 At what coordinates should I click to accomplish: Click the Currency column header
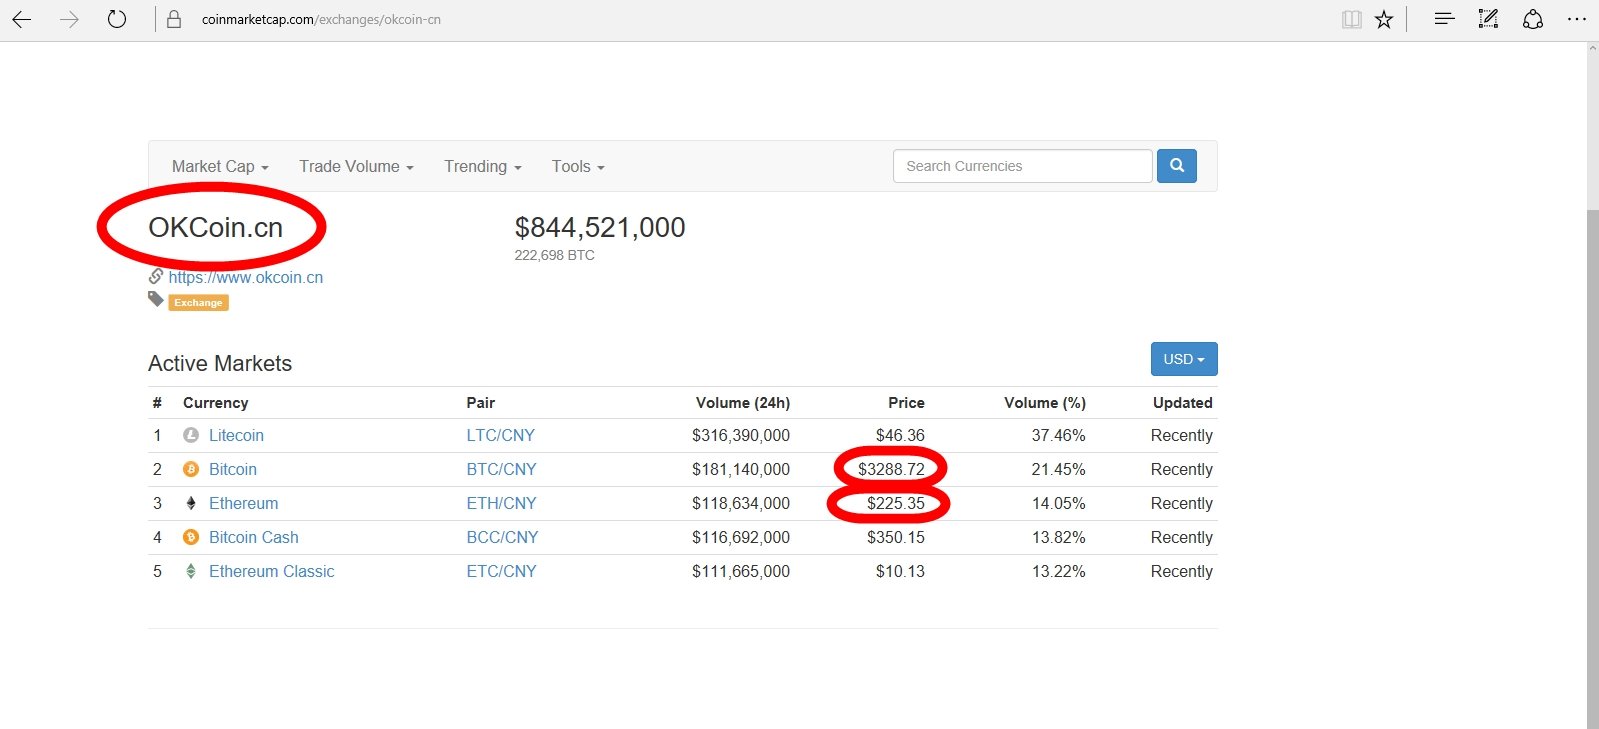216,402
